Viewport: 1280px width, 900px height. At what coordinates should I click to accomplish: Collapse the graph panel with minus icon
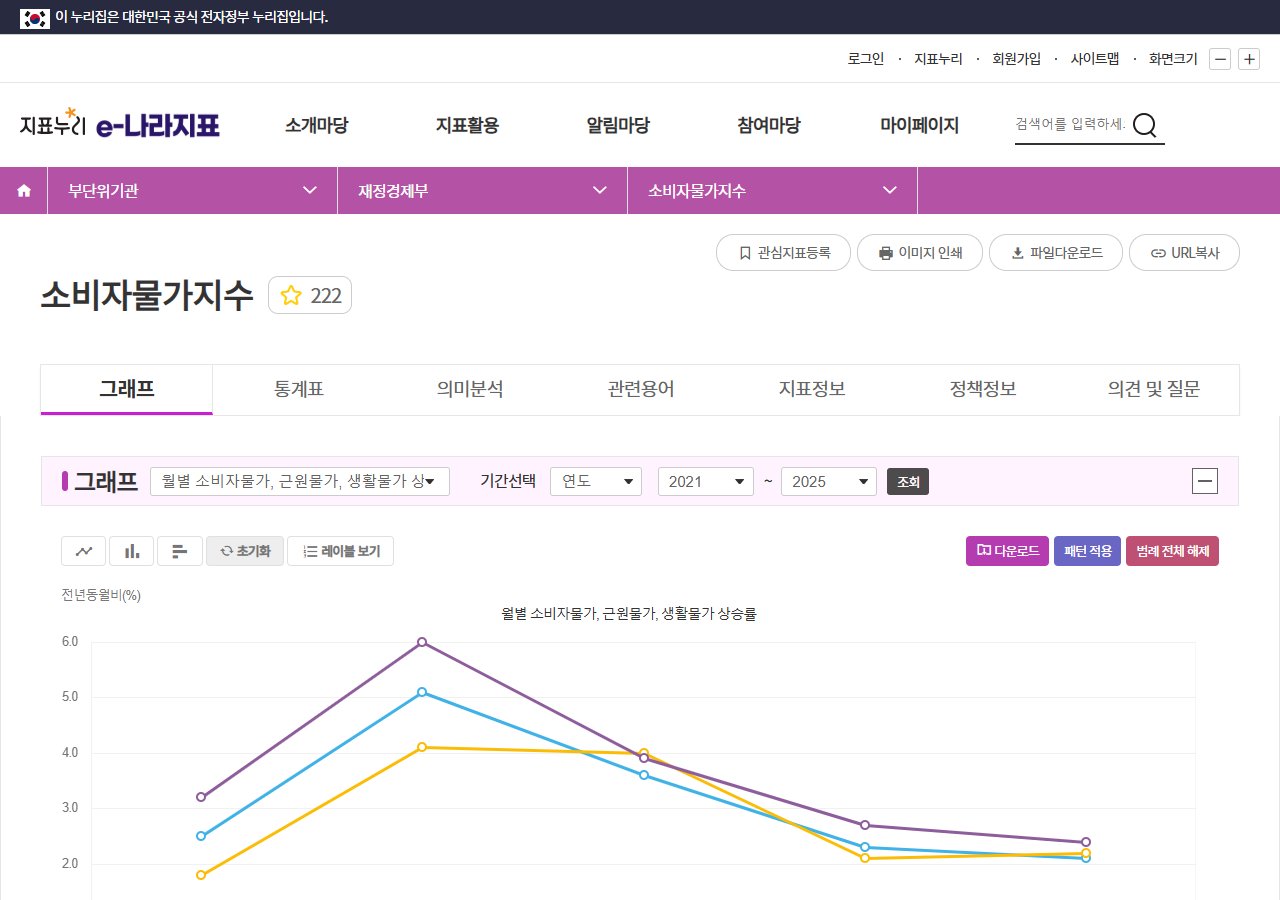pyautogui.click(x=1205, y=481)
